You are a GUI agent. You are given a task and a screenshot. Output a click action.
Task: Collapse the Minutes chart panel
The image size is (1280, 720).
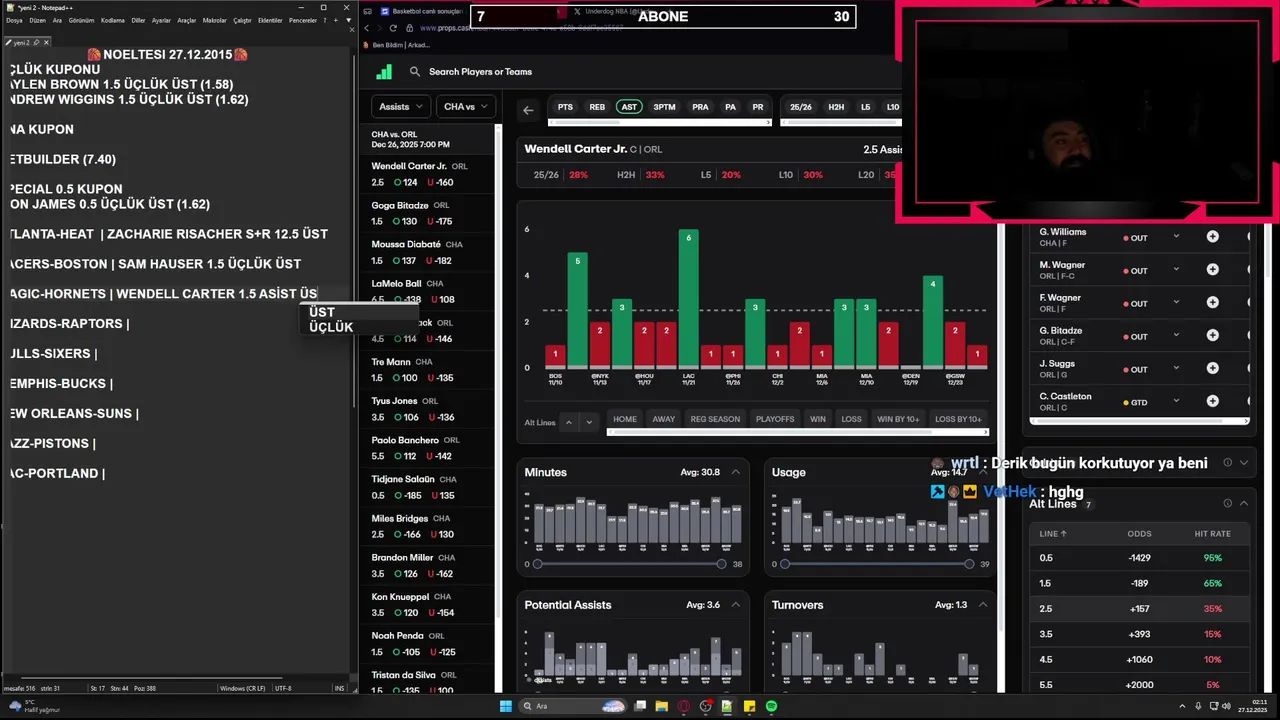click(x=736, y=472)
